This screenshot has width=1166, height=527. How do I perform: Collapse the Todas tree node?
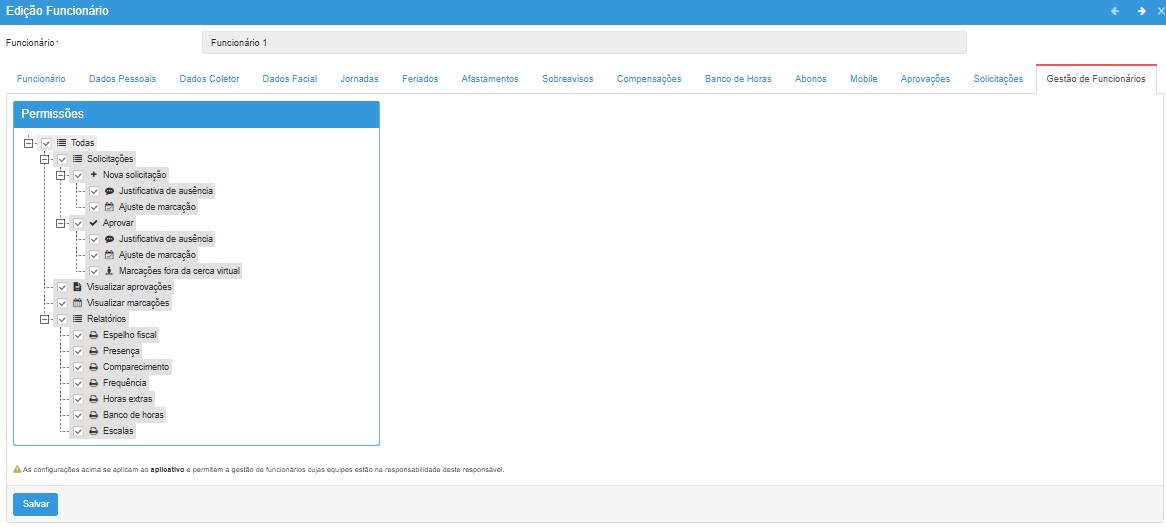[28, 143]
